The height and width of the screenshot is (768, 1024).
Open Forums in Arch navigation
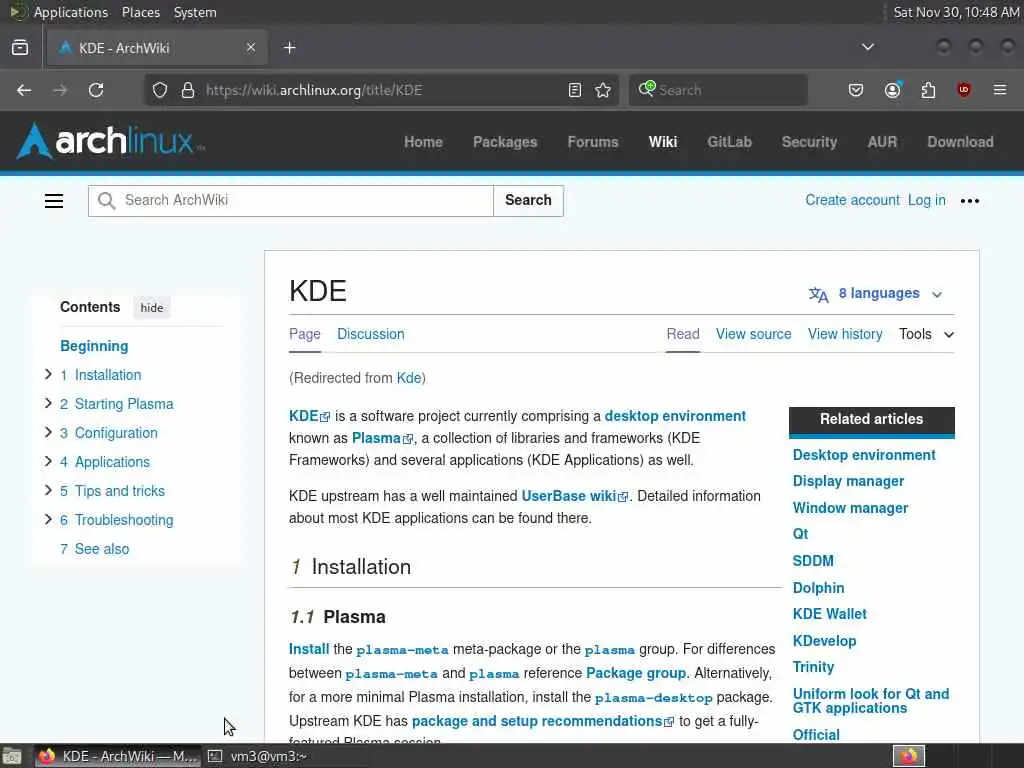click(593, 142)
